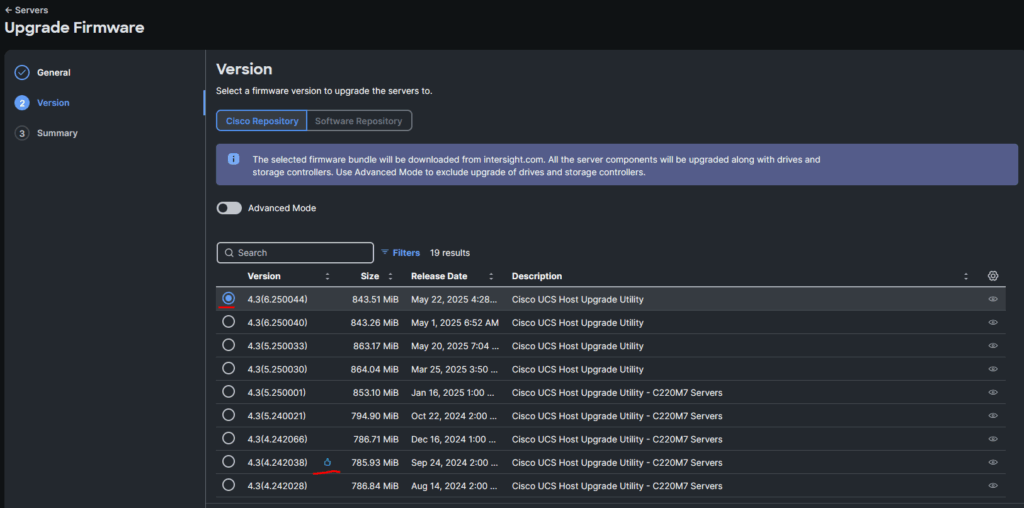Click version text 4.3(6.250044)
Viewport: 1024px width, 508px height.
tap(277, 300)
